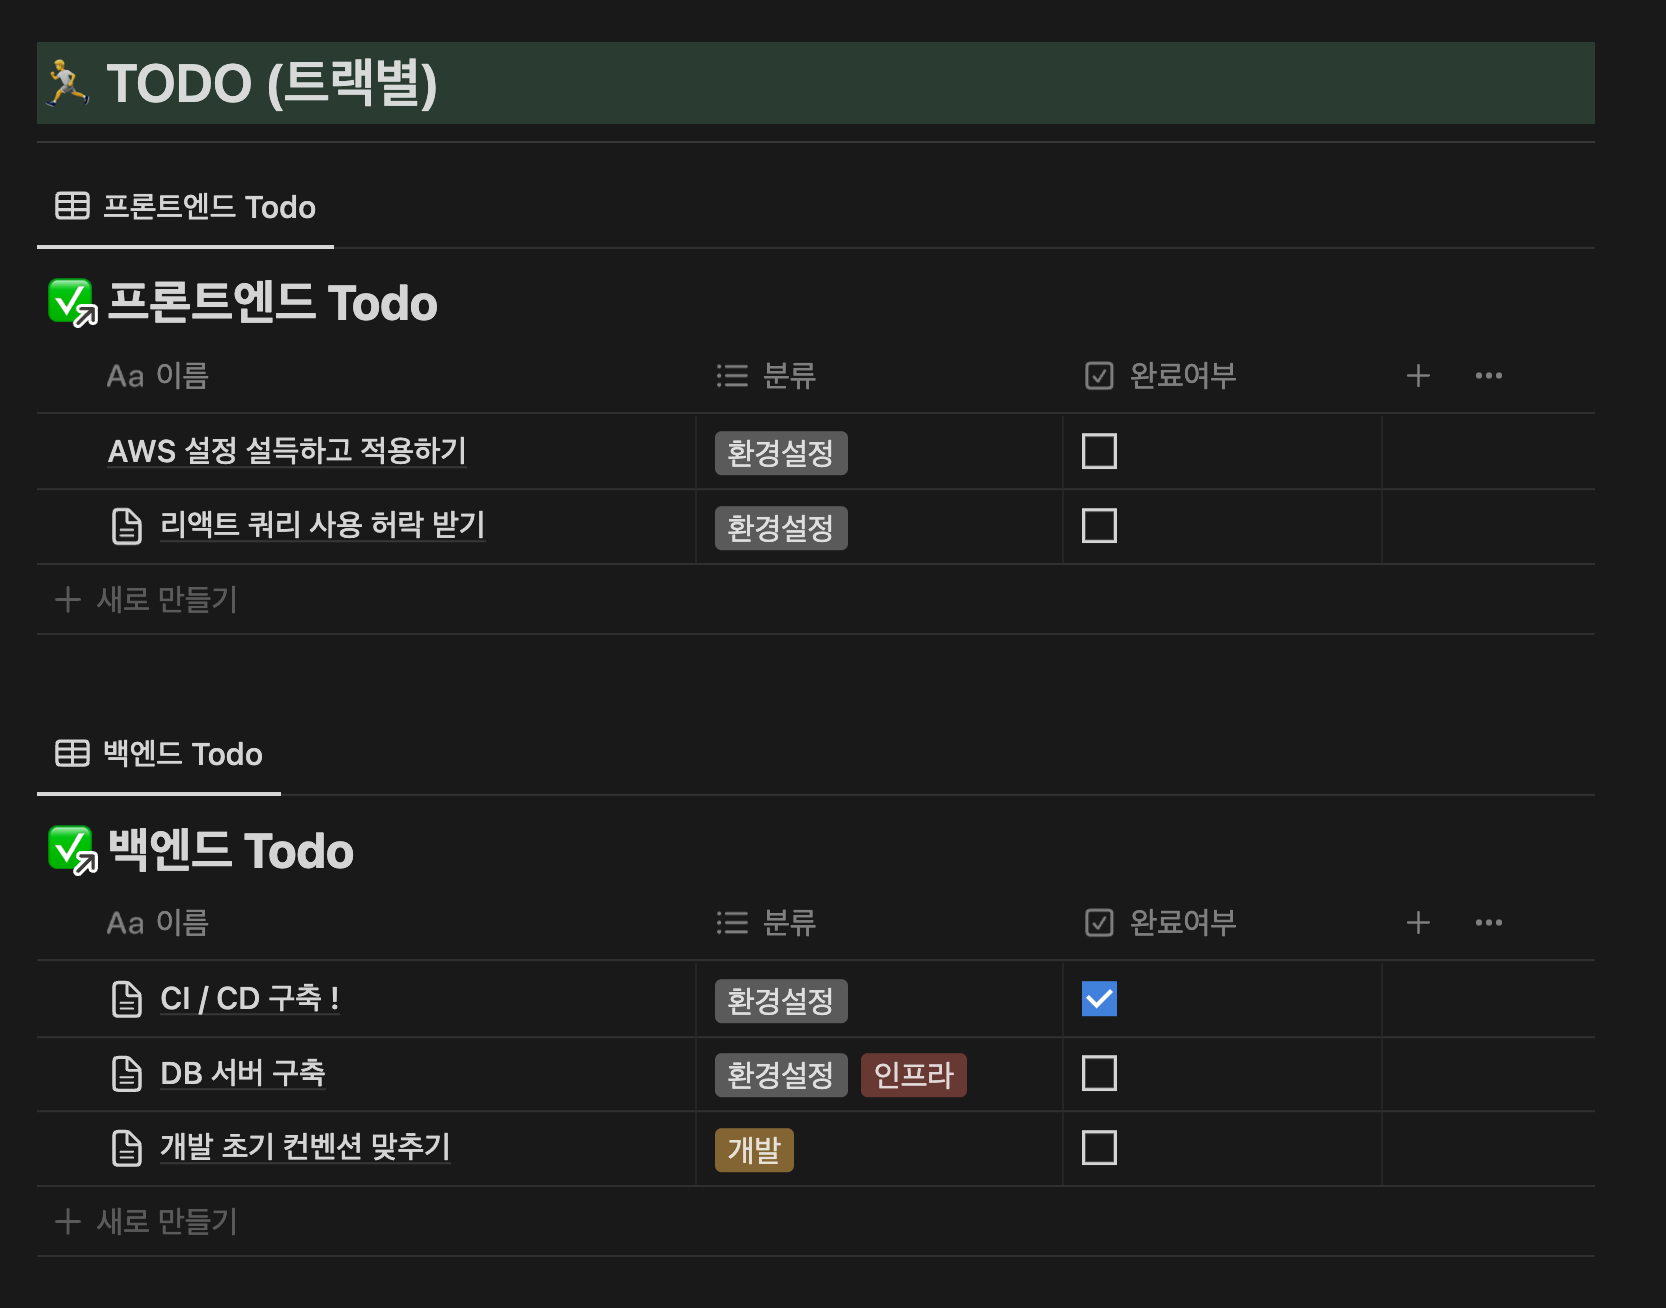Screen dimensions: 1666x1308
Task: Click green checkmark icon beside 프론트엔드 Todo title
Action: coord(71,302)
